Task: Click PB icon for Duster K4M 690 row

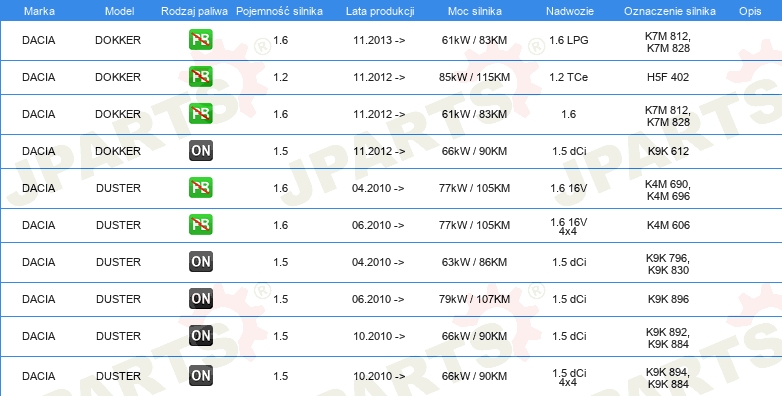Action: [x=200, y=188]
